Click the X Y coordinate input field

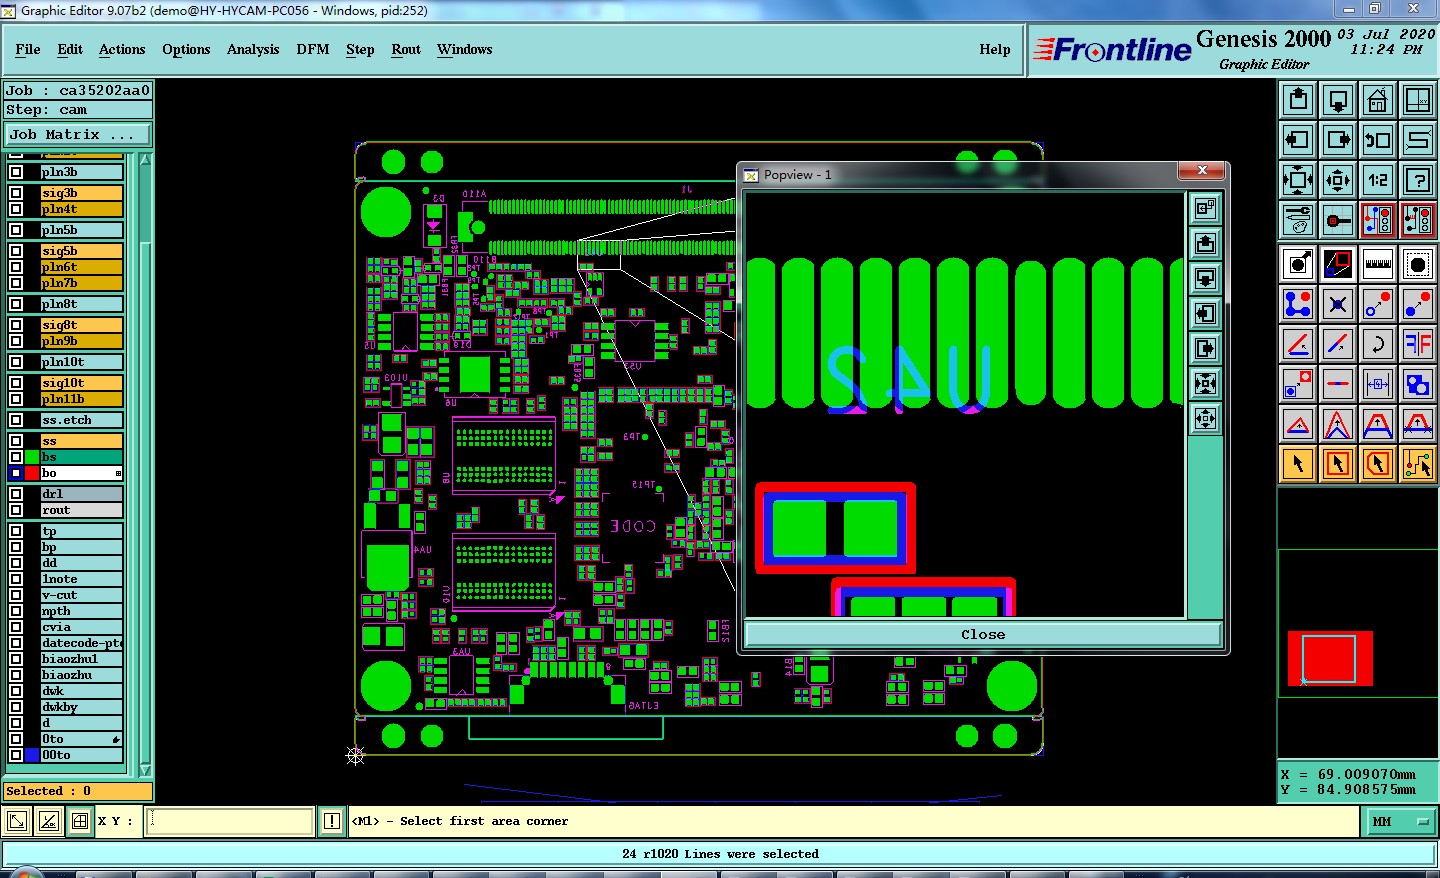pyautogui.click(x=230, y=821)
